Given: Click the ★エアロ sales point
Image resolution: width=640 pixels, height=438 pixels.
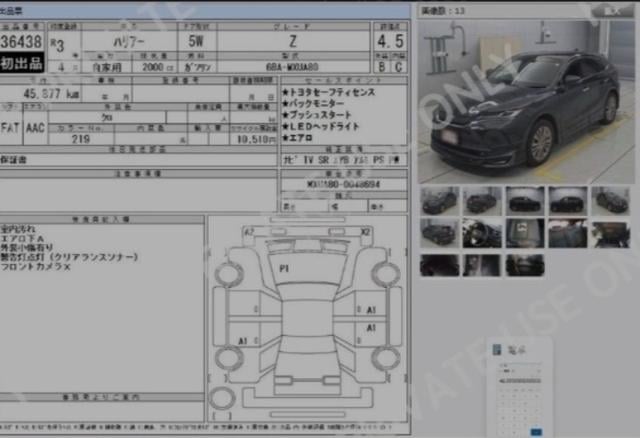Looking at the screenshot, I should (x=297, y=138).
